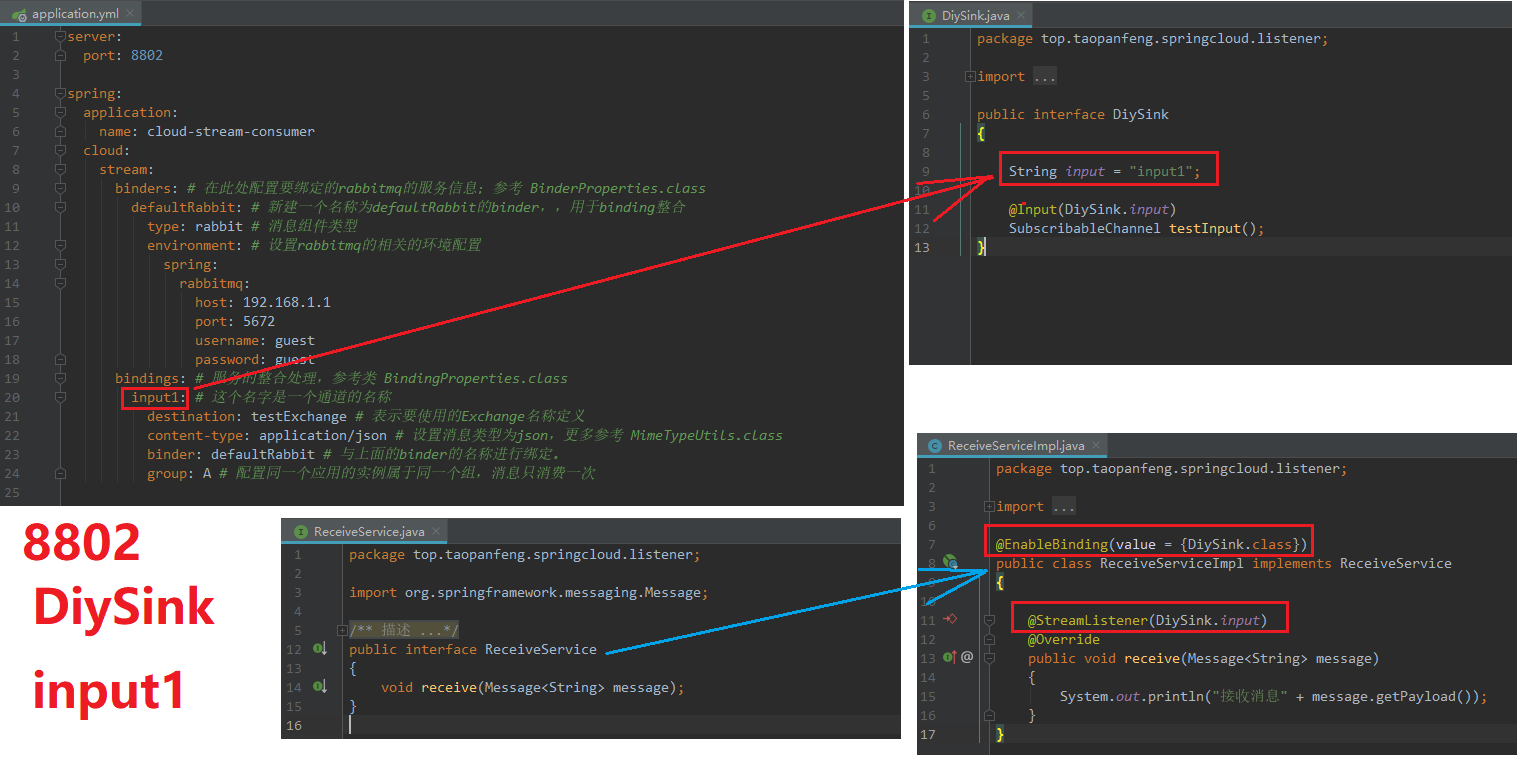The width and height of the screenshot is (1536, 766).
Task: Expand folded imports in ReceiveServiceImpl.java
Action: click(x=989, y=507)
